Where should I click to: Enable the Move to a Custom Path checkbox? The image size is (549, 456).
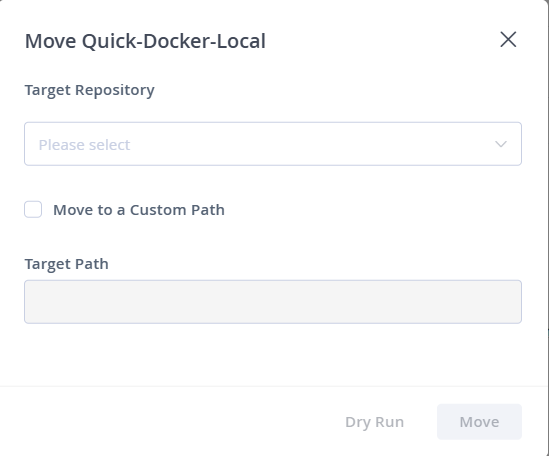(33, 209)
